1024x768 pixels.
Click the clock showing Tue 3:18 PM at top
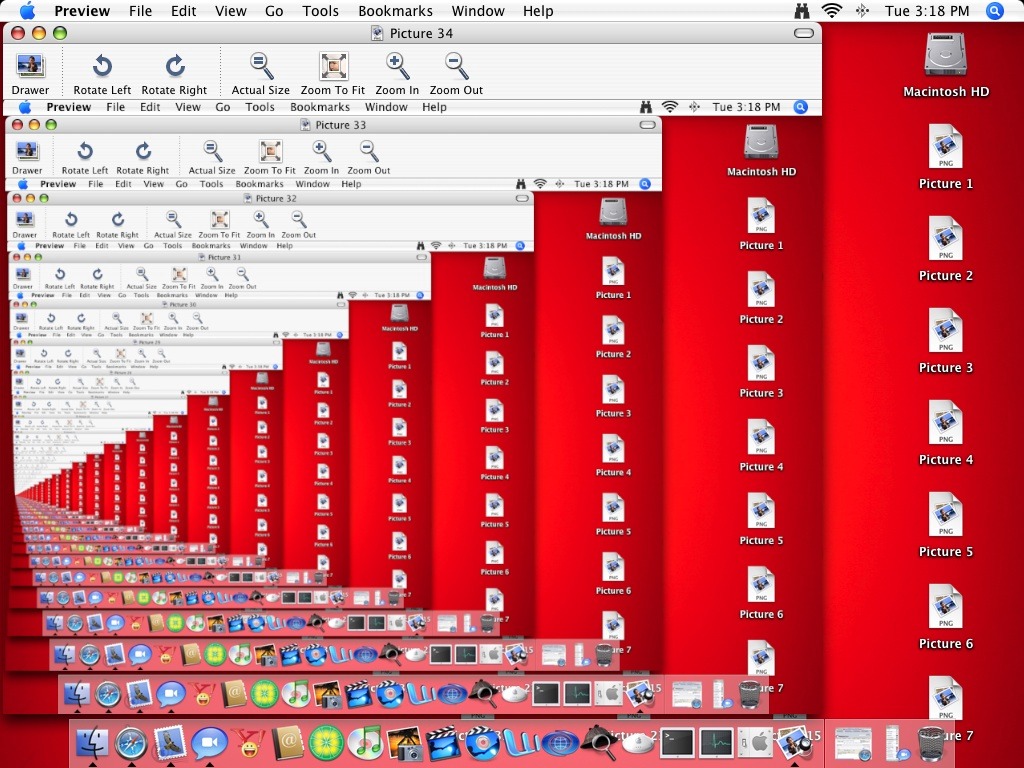coord(927,11)
